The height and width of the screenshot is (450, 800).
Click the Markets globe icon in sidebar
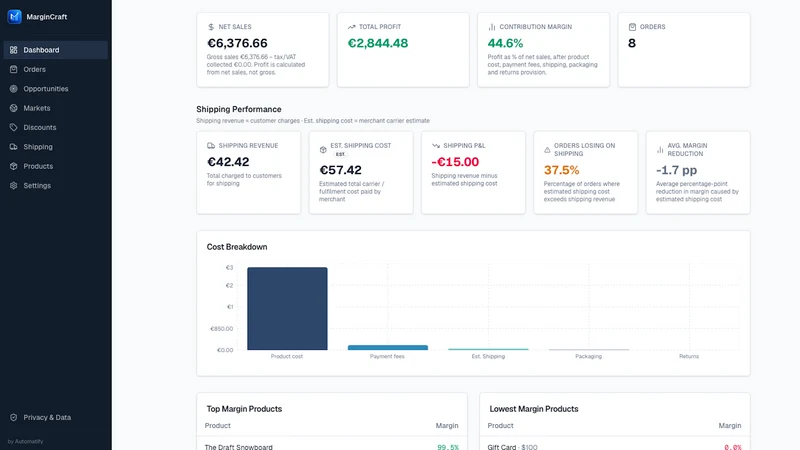tap(14, 108)
